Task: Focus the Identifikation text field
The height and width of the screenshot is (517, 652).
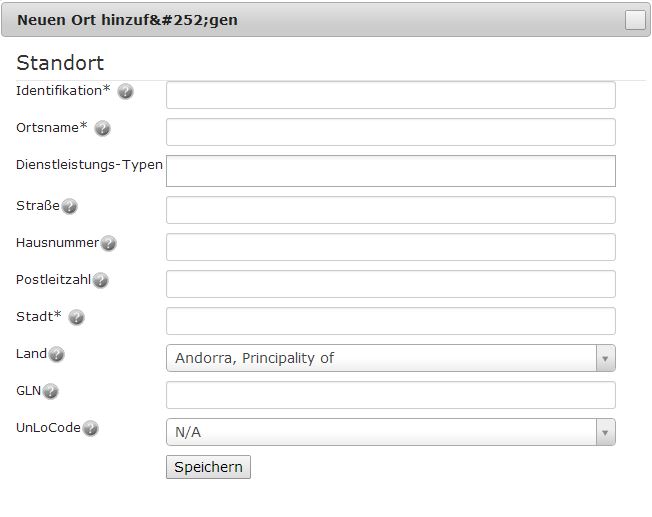Action: (x=390, y=95)
